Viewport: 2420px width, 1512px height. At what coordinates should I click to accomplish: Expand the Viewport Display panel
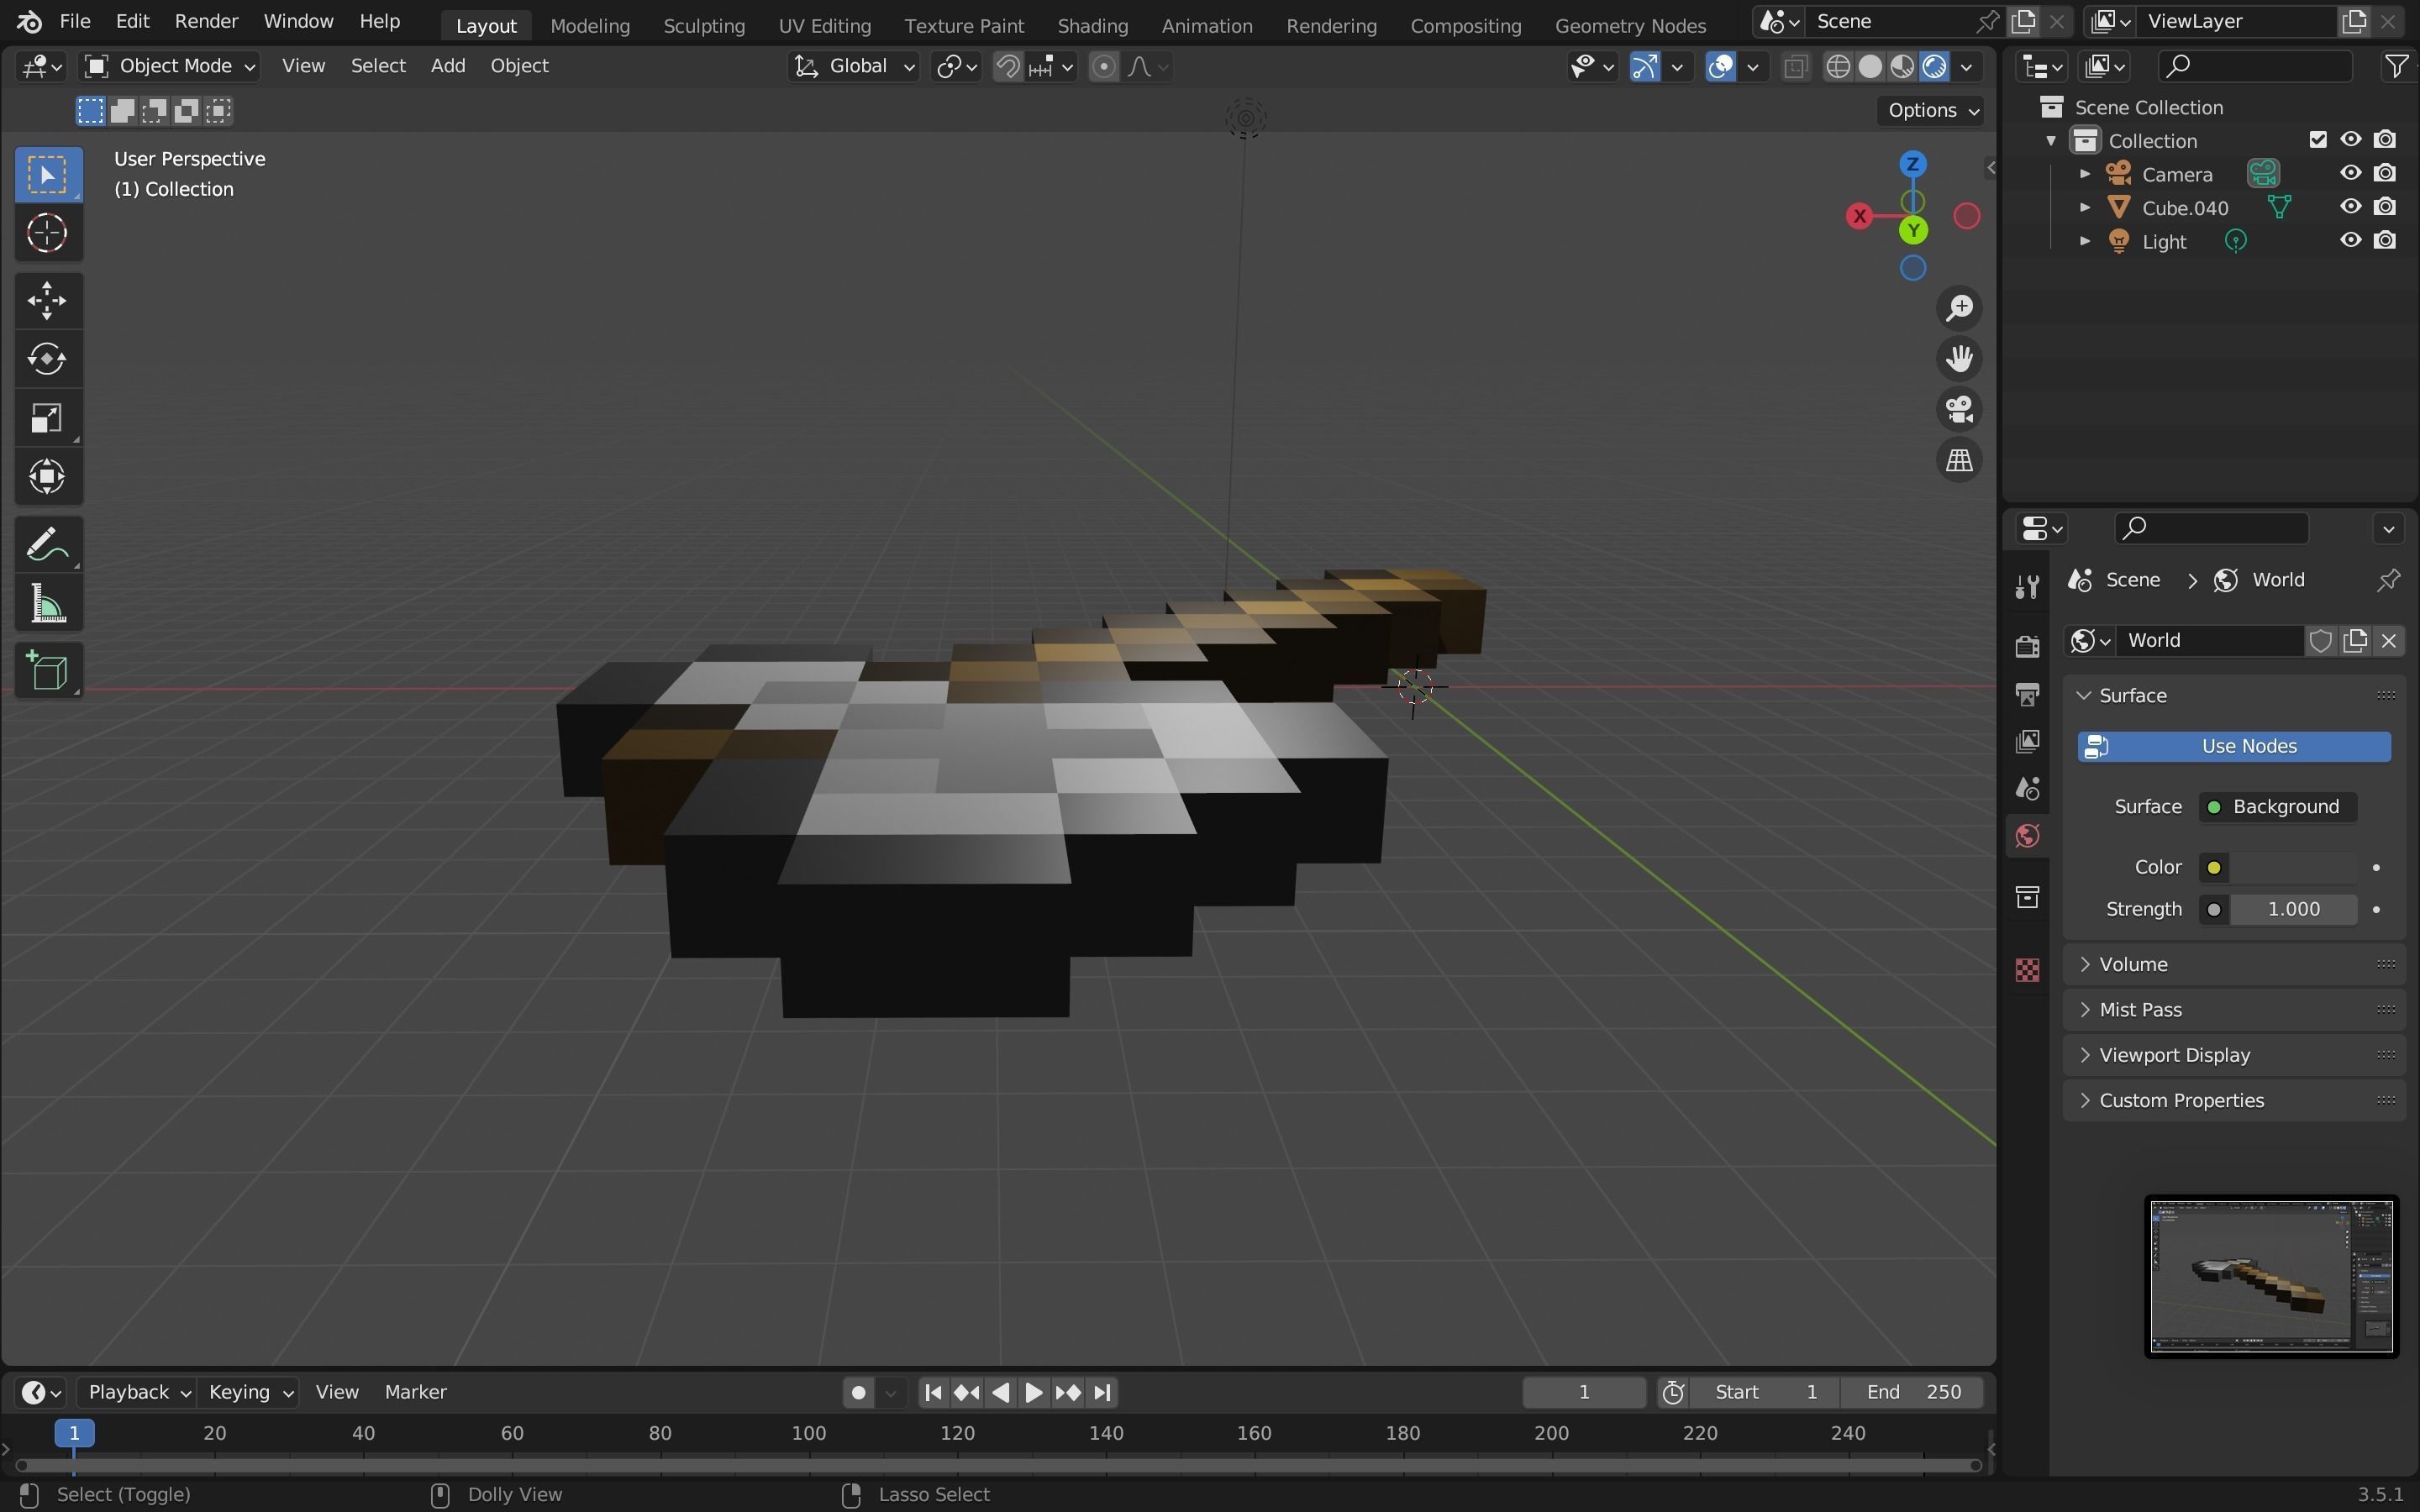2233,1055
